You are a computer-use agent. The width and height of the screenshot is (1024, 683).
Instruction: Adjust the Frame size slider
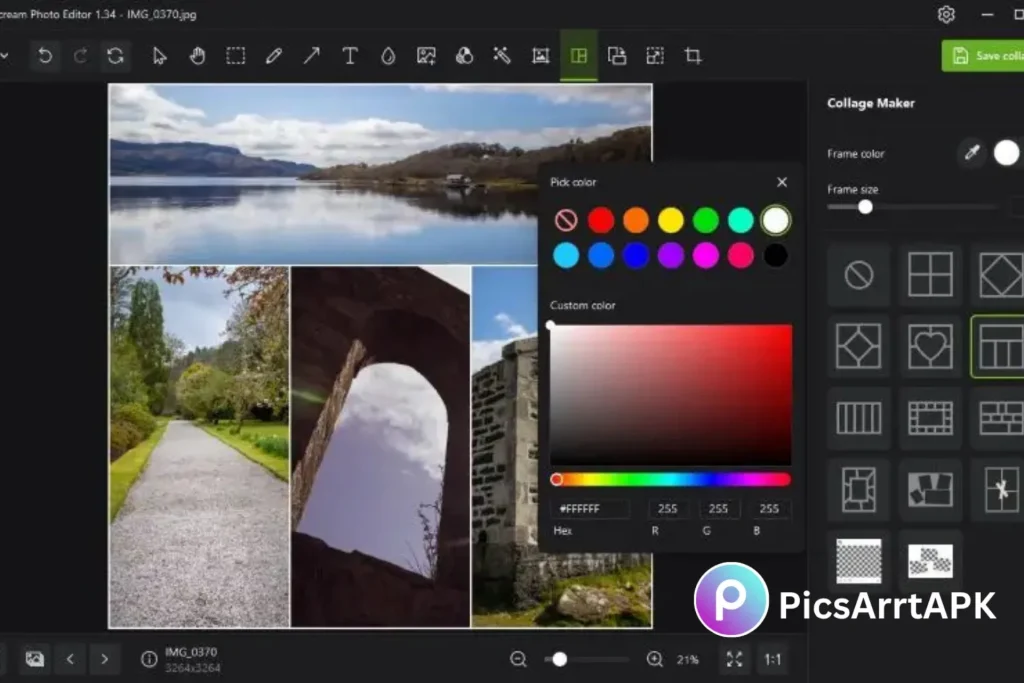(x=866, y=207)
